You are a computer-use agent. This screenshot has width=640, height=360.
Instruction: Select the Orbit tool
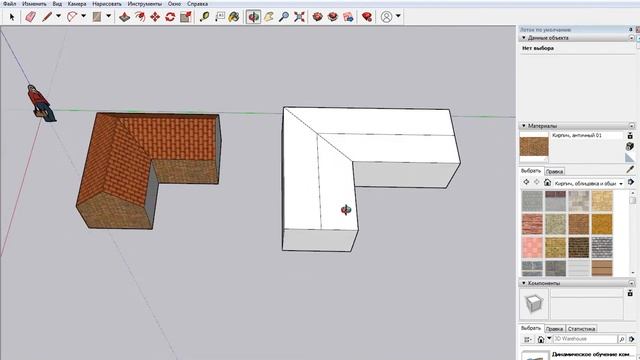pos(253,17)
